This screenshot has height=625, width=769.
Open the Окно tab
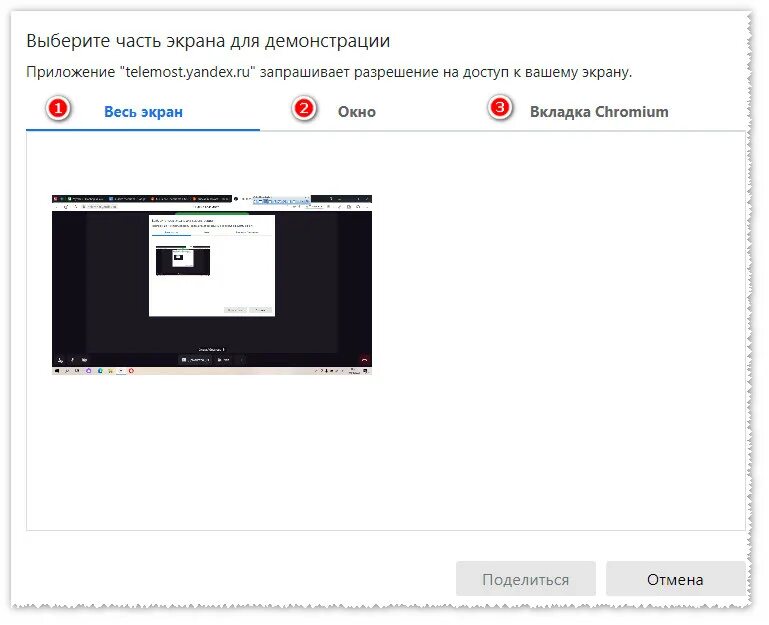coord(357,112)
